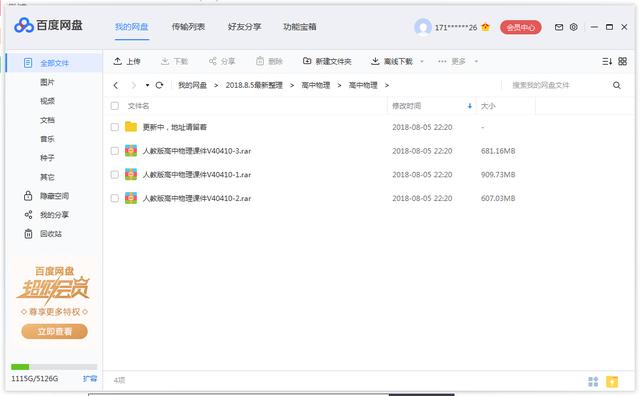Open the user avatar icon

click(x=423, y=27)
